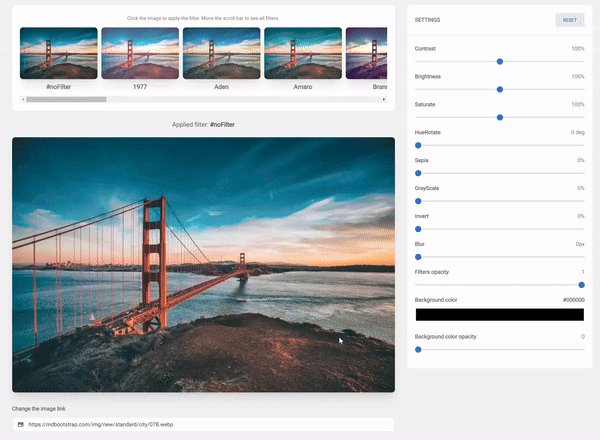Image resolution: width=600 pixels, height=440 pixels.
Task: Click the Brightness slider handle
Action: (x=500, y=90)
